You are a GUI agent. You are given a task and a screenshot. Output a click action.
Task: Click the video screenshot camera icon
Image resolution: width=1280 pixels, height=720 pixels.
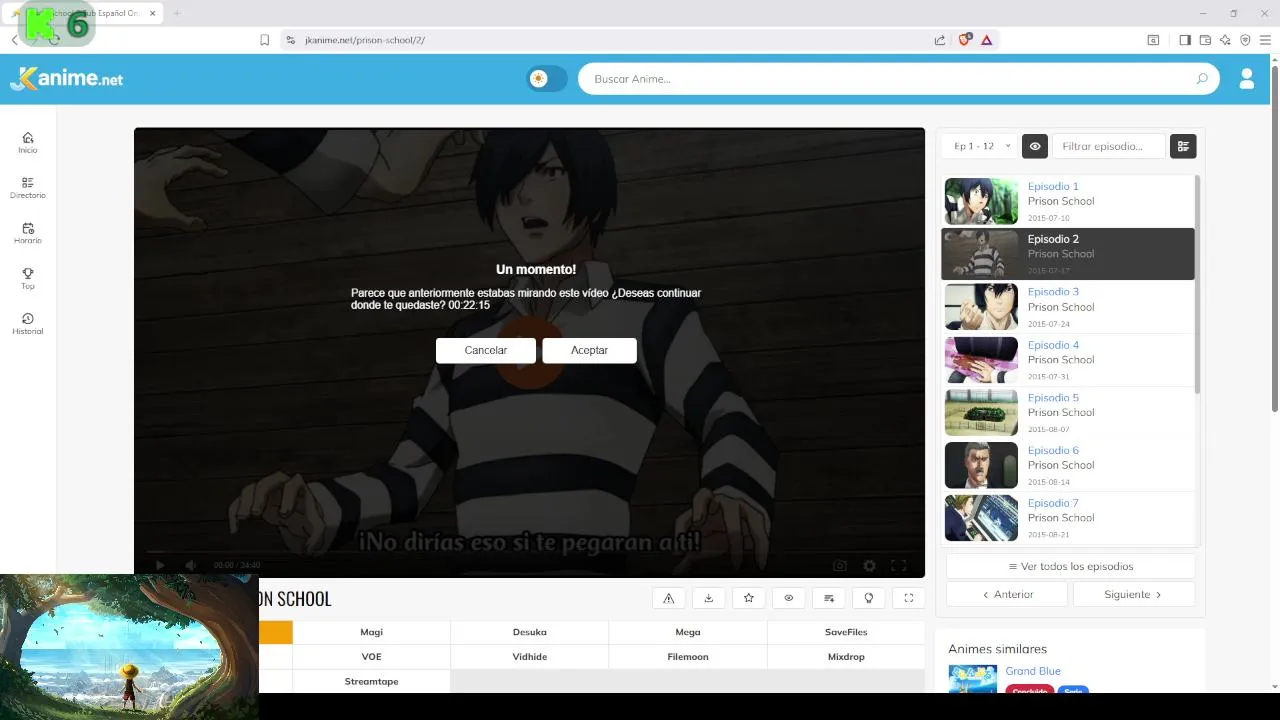click(840, 565)
